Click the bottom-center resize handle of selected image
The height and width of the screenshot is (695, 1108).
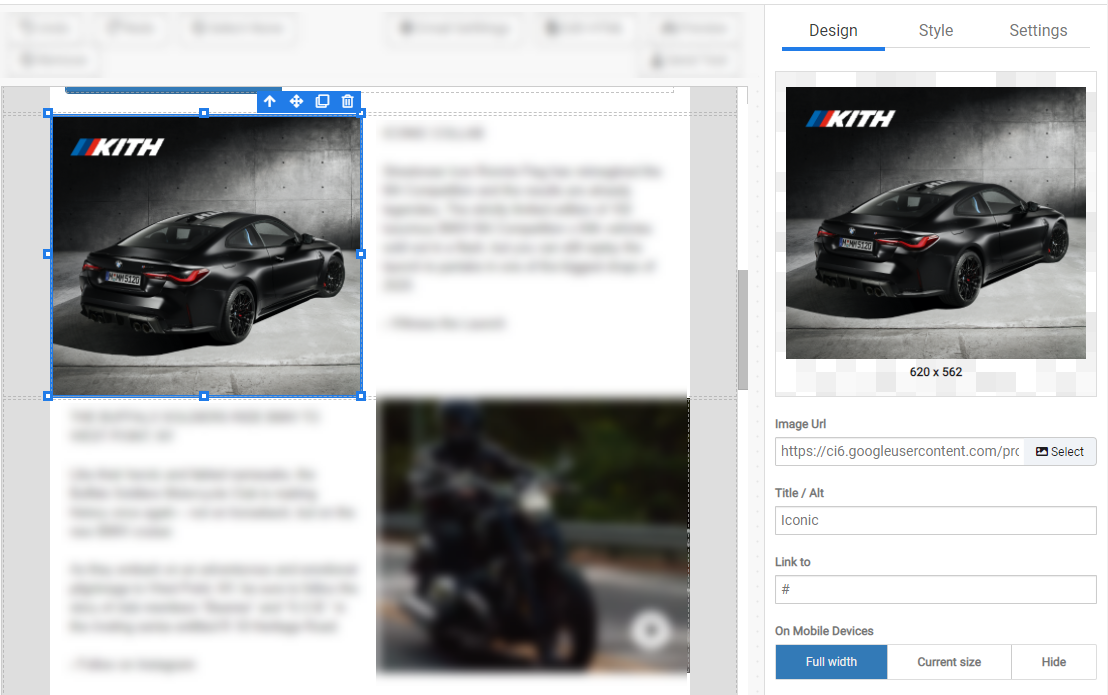click(x=204, y=396)
